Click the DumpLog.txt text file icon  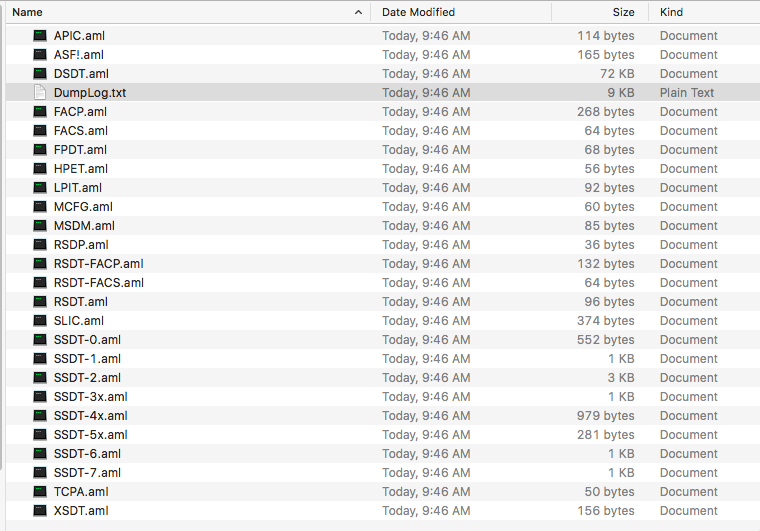click(x=40, y=93)
